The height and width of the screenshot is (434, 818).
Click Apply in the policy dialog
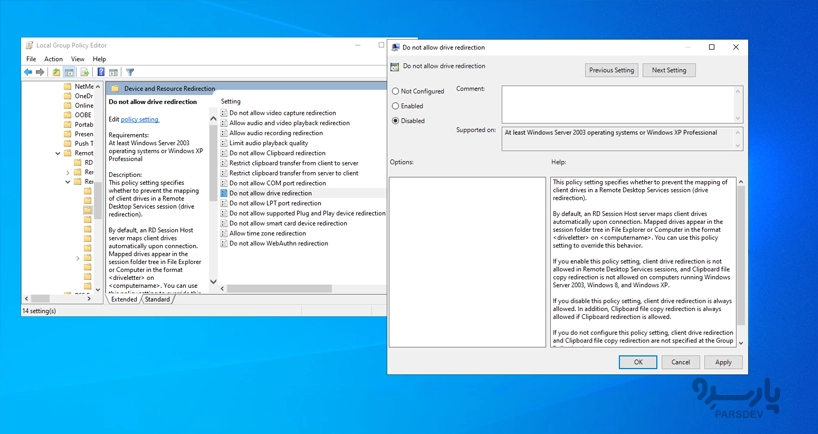tap(723, 362)
